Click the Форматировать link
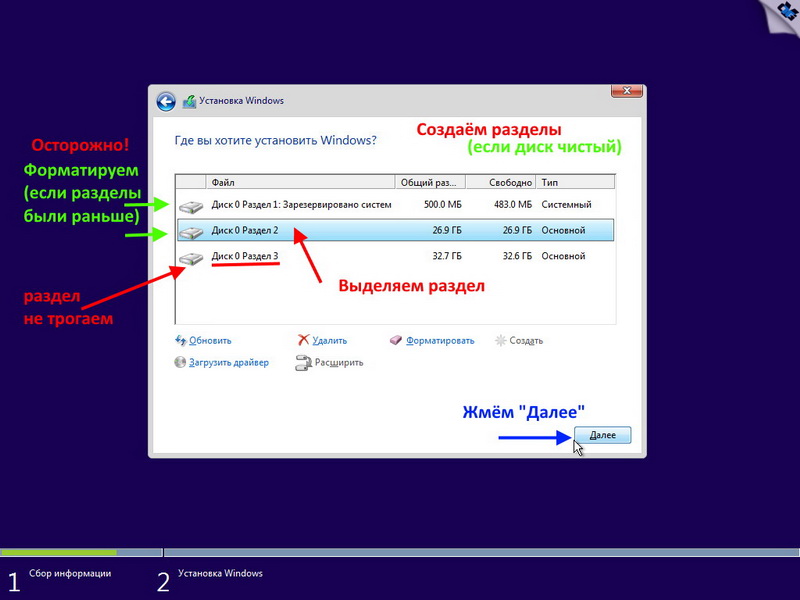 pos(440,341)
